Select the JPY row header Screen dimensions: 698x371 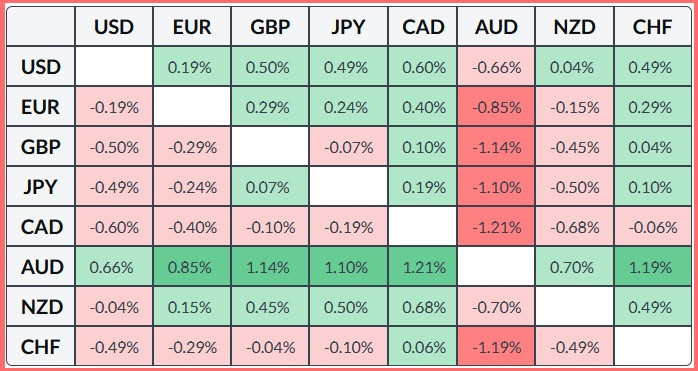click(x=40, y=187)
